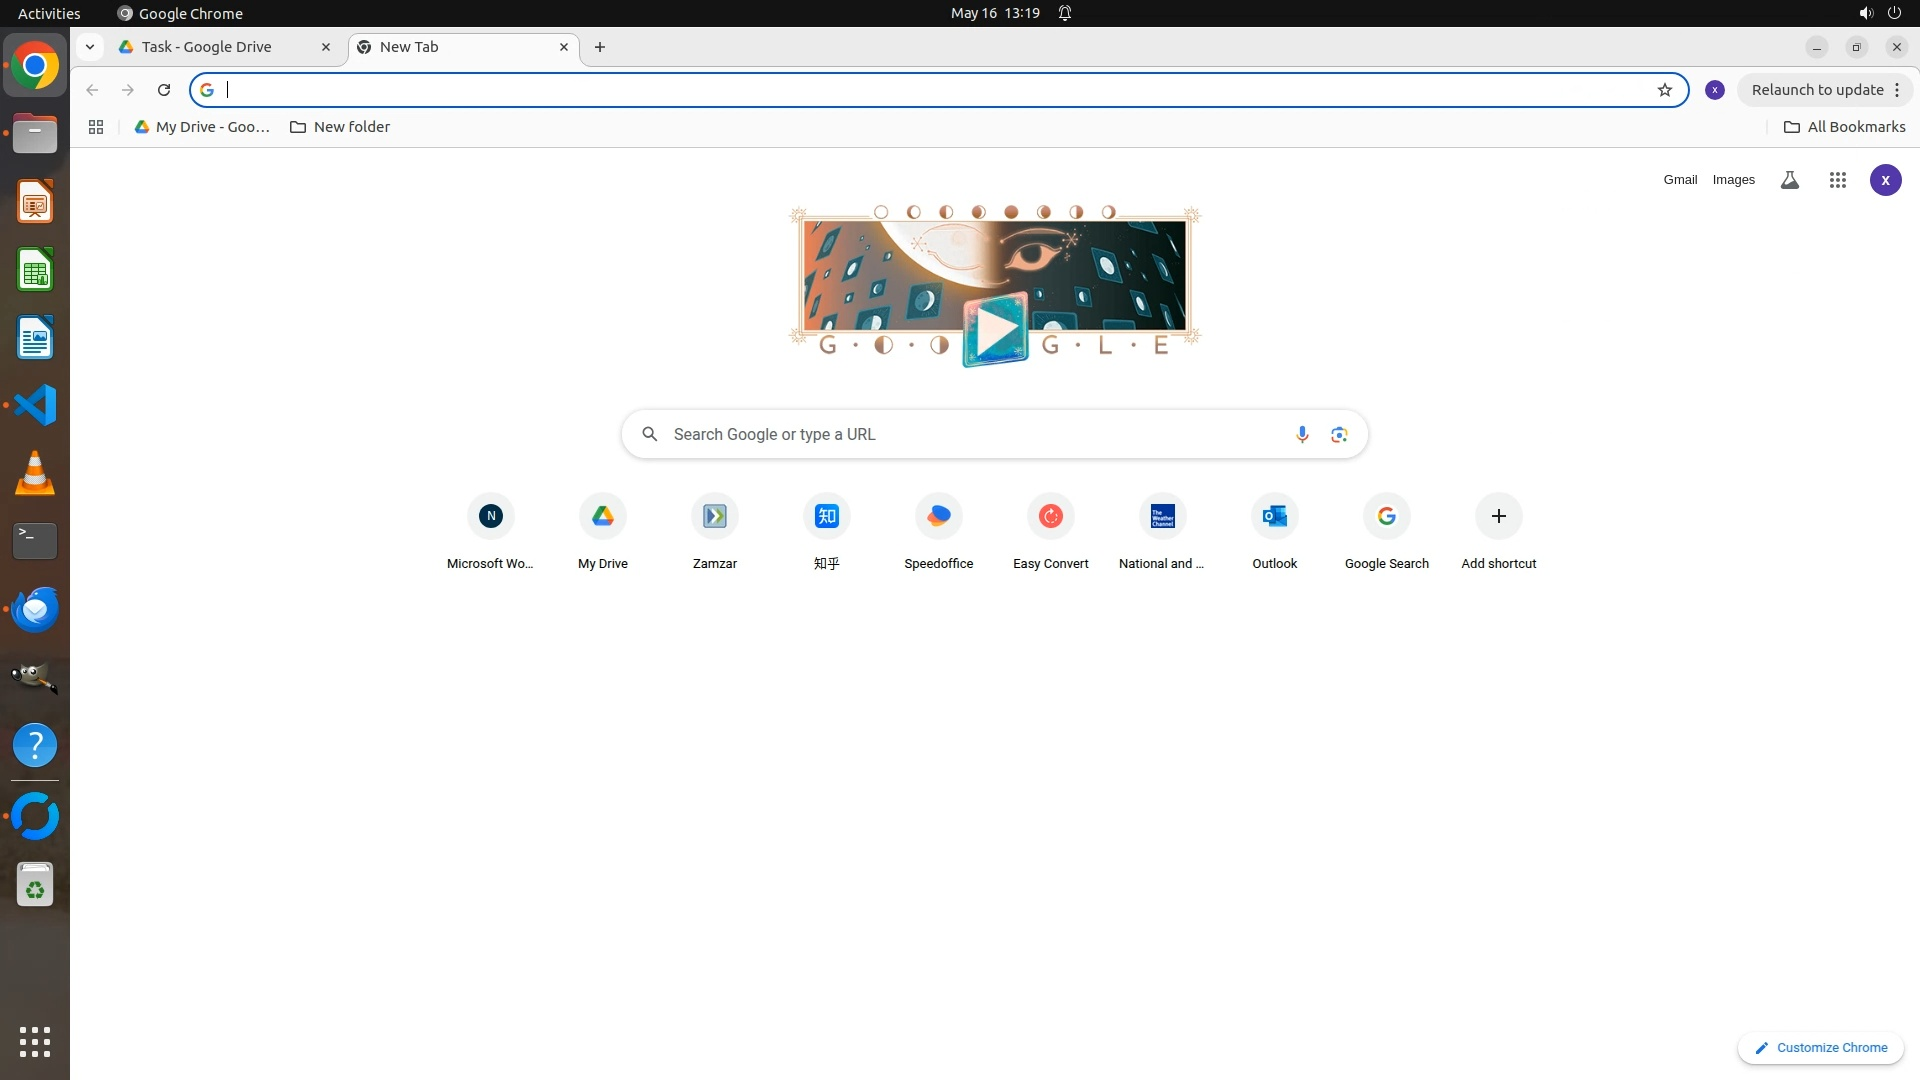Open Google Lens image search icon
The height and width of the screenshot is (1080, 1920).
pos(1339,434)
